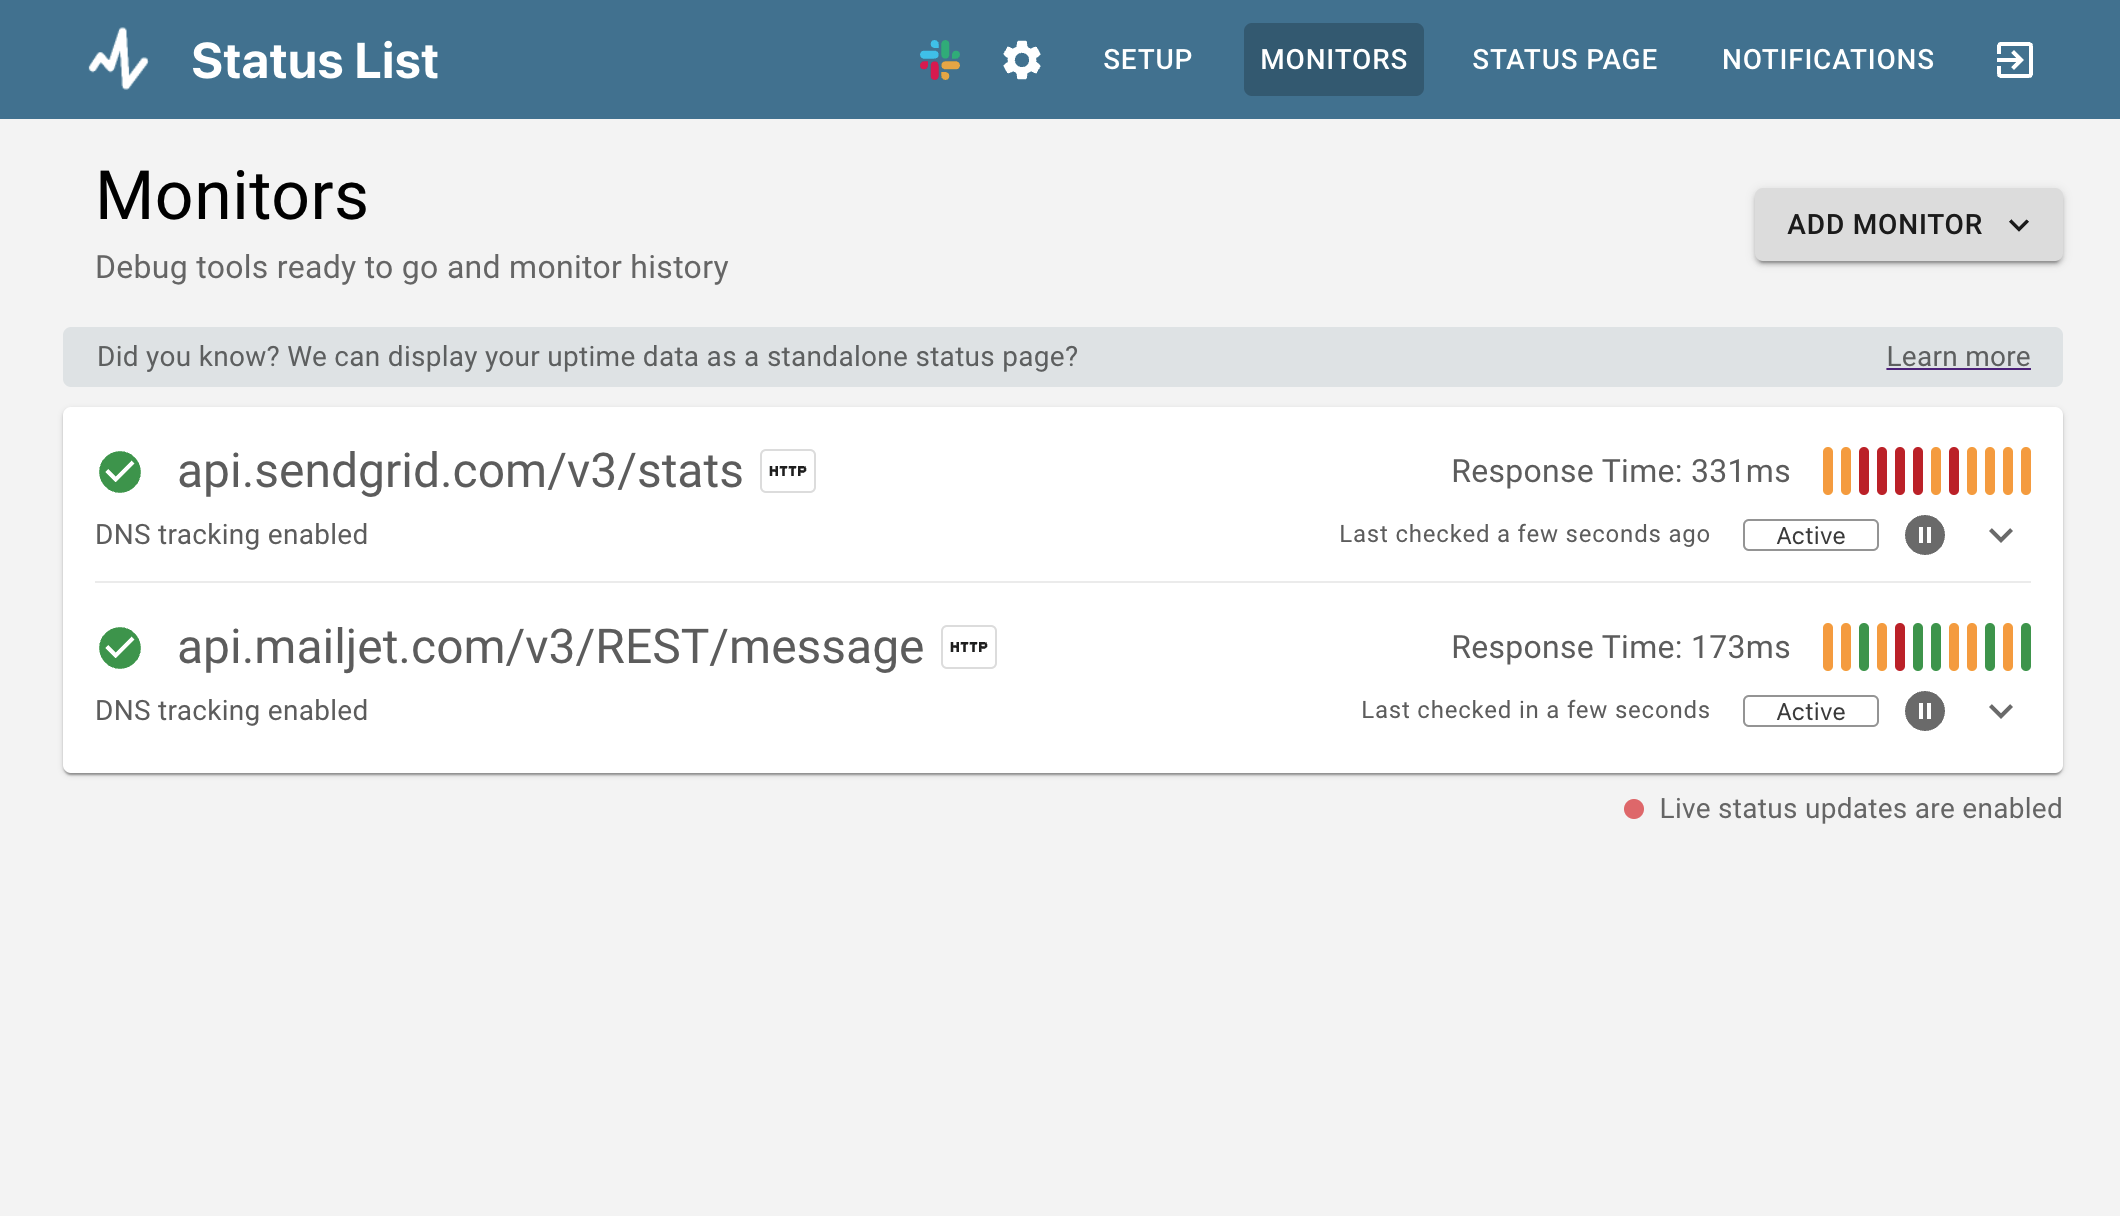This screenshot has width=2120, height=1216.
Task: Open the Slack integration icon
Action: [940, 60]
